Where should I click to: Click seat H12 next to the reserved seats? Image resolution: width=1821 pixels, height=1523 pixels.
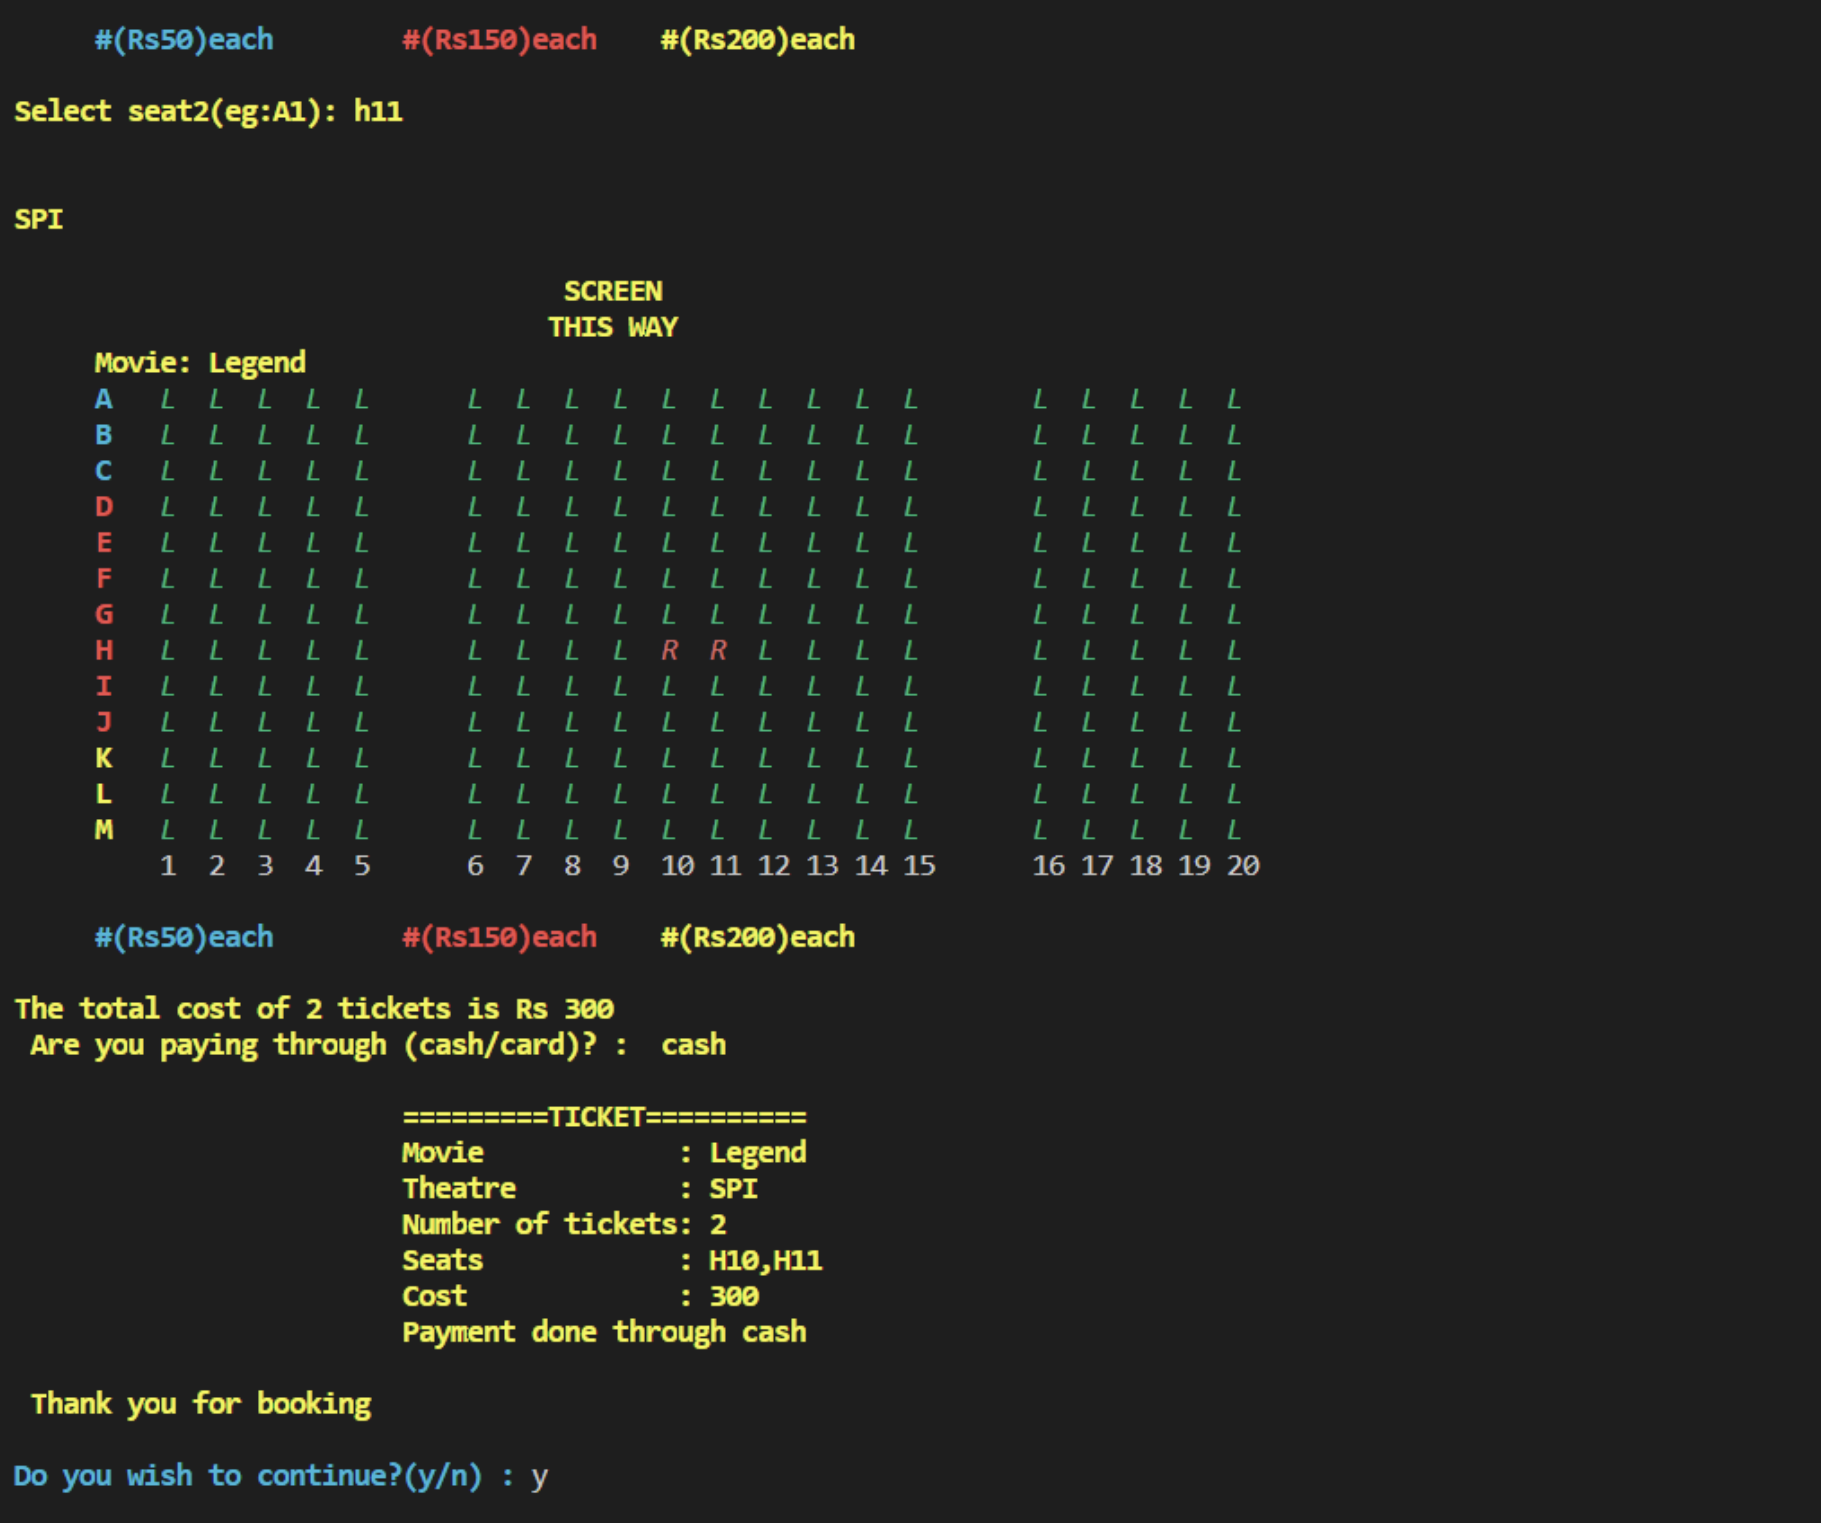click(765, 651)
